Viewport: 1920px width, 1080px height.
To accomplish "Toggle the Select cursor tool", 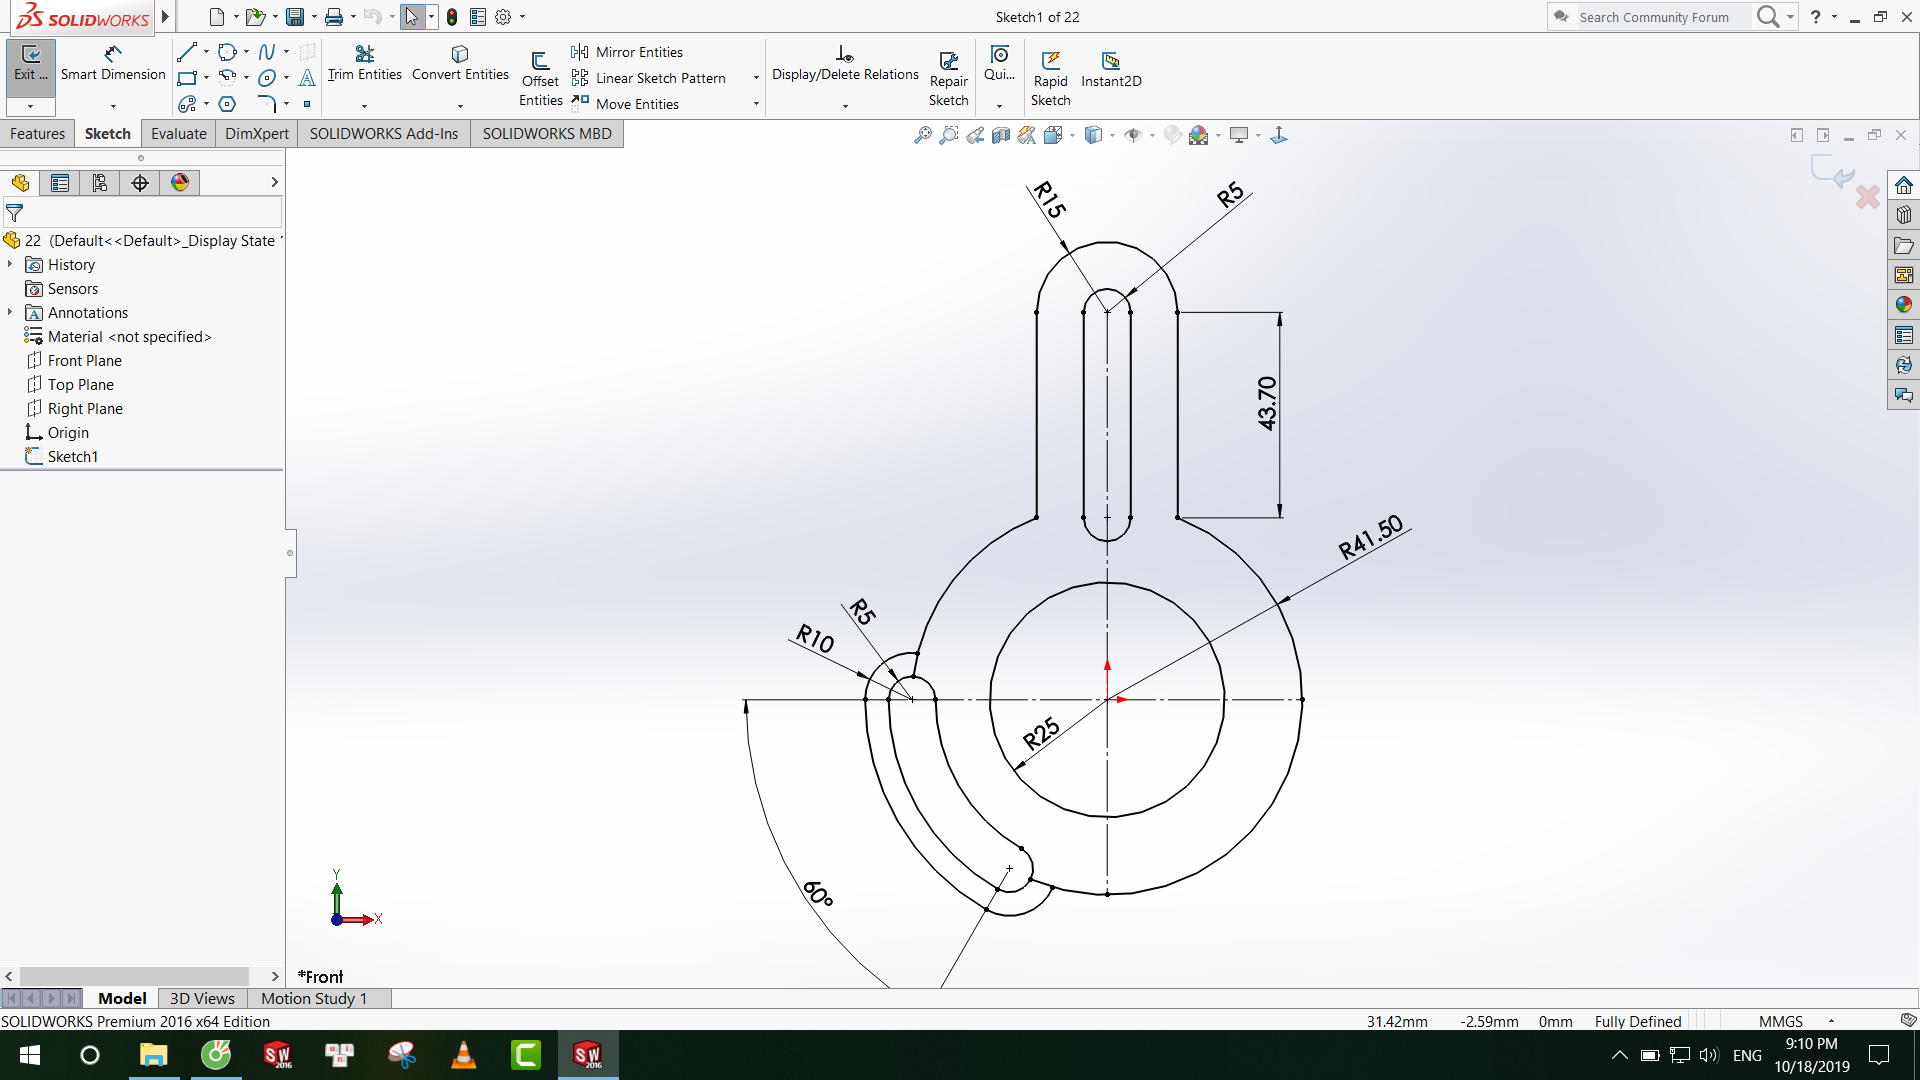I will click(412, 17).
